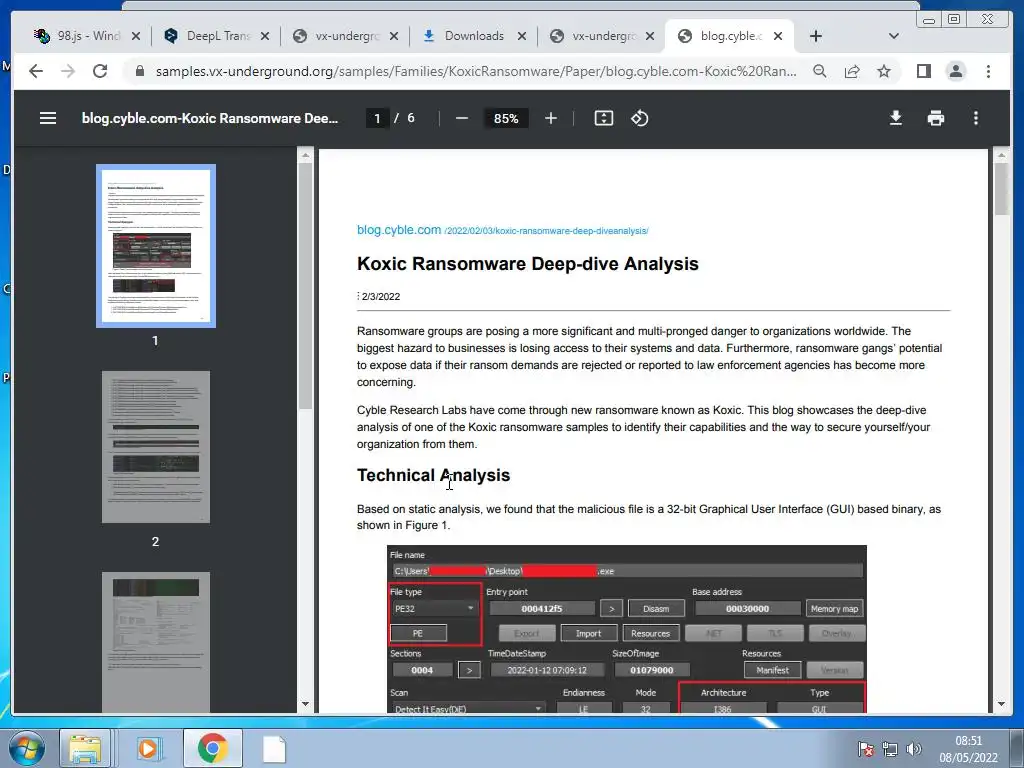This screenshot has width=1024, height=768.
Task: Click the thumbnail panel scrollbar up arrow
Action: point(305,155)
